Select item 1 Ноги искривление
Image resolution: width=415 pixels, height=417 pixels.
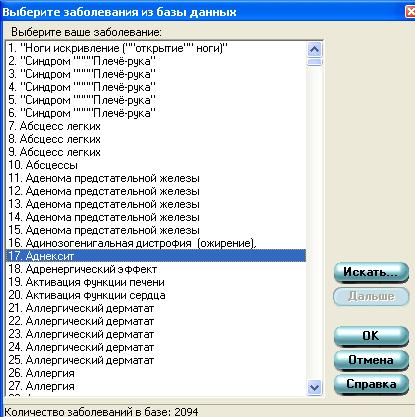coord(156,48)
